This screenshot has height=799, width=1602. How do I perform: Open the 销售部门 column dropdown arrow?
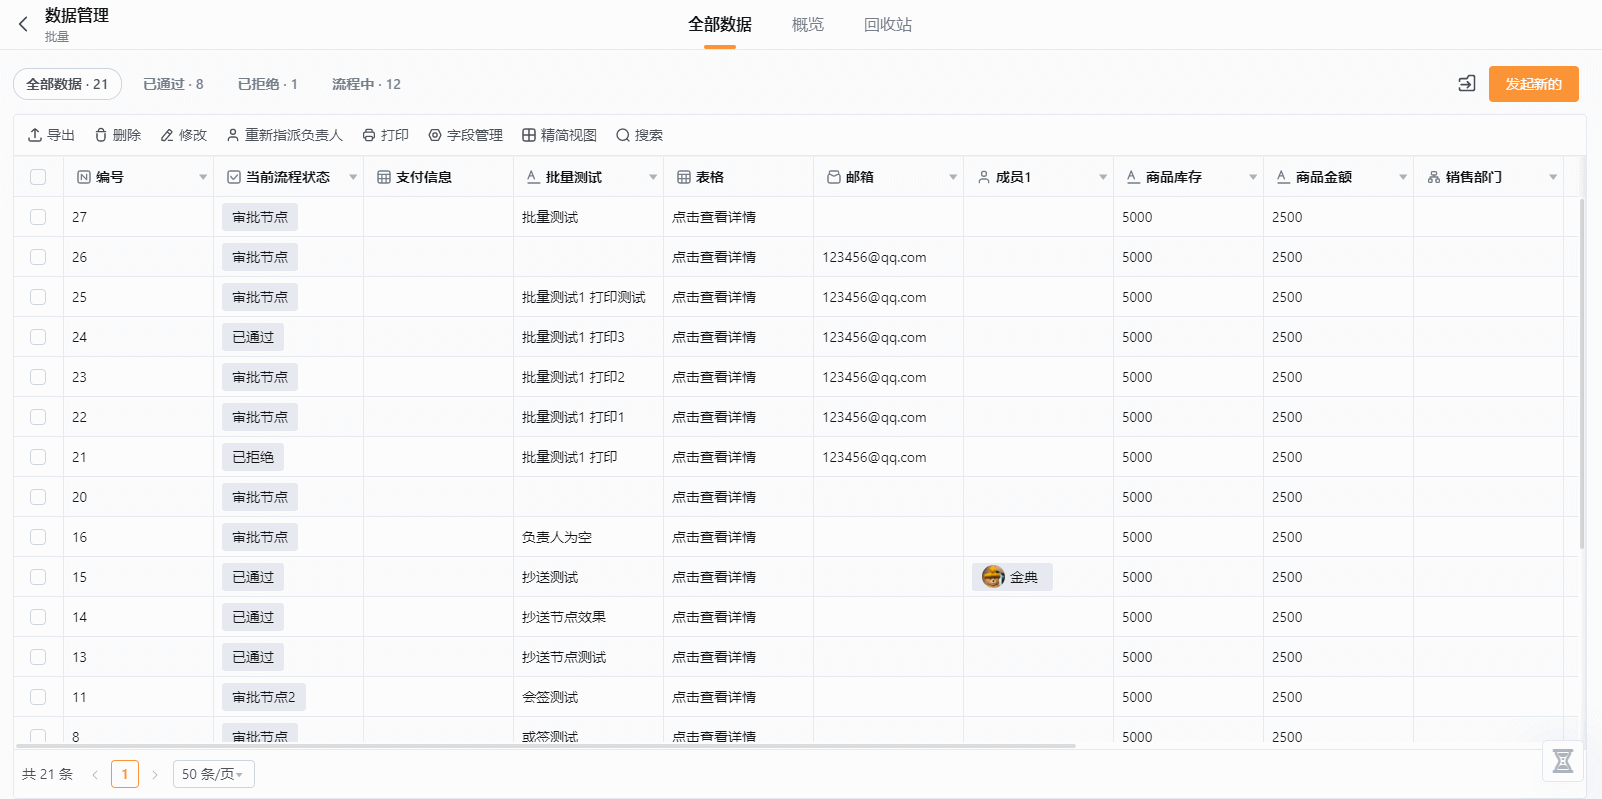pos(1553,177)
